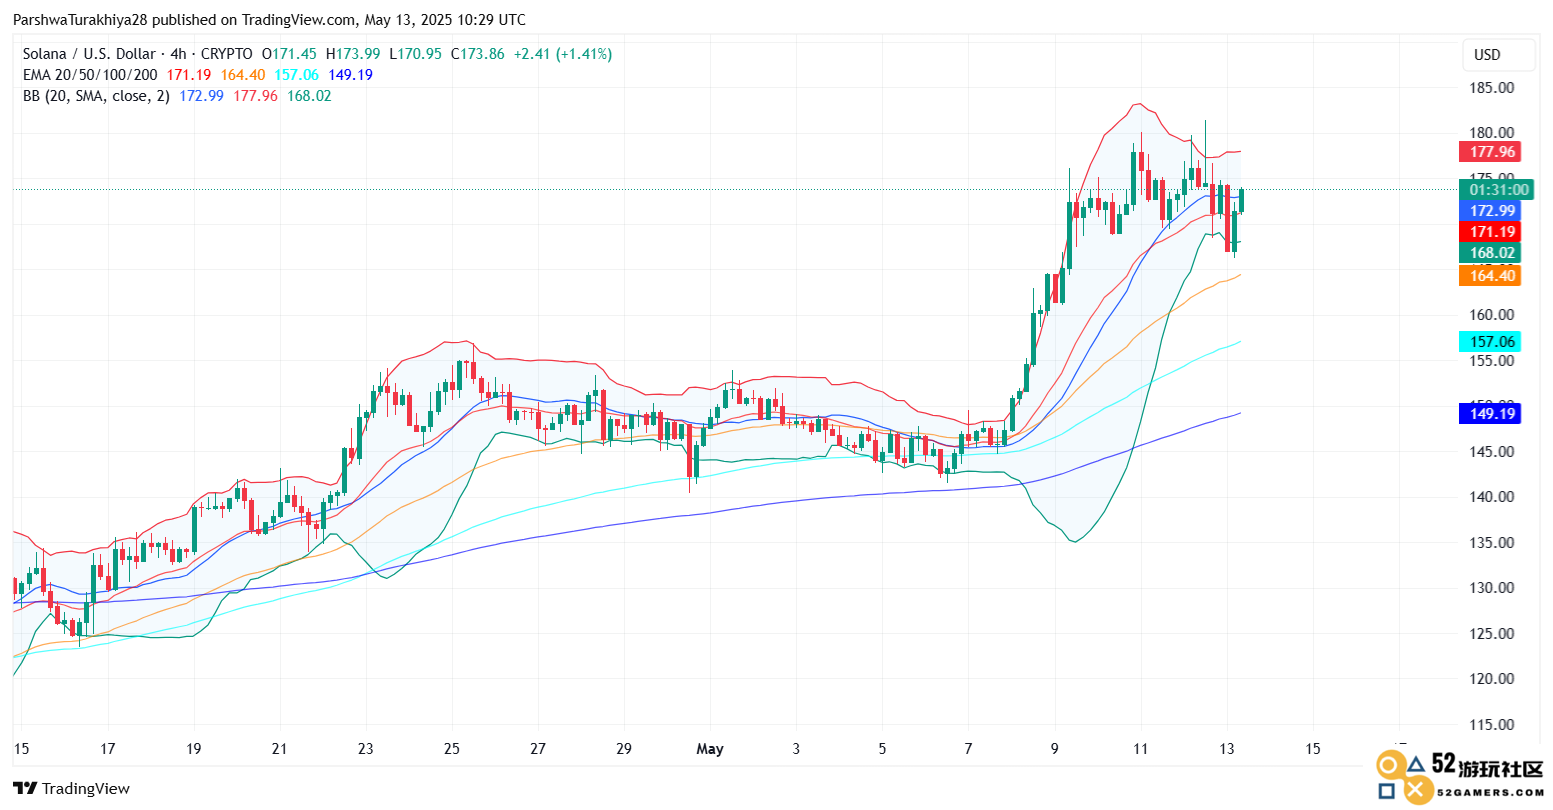Click the 157.06 cyan EMA price label
Screen dimensions: 1553x810
pyautogui.click(x=1489, y=341)
